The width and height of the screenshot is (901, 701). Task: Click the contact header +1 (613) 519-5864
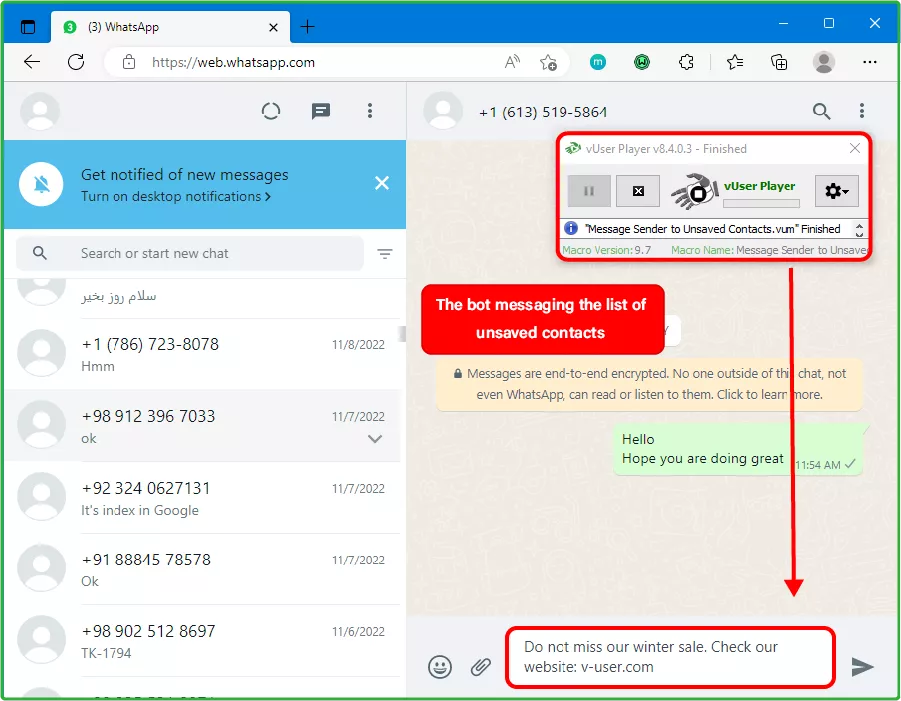tap(543, 112)
